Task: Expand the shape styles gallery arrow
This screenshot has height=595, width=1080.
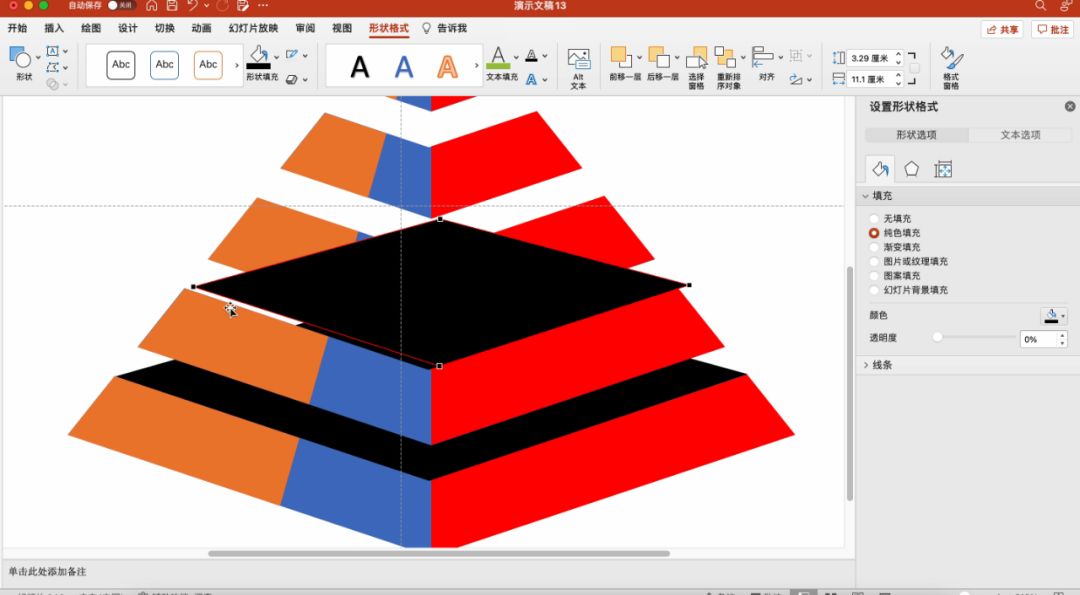Action: 237,65
